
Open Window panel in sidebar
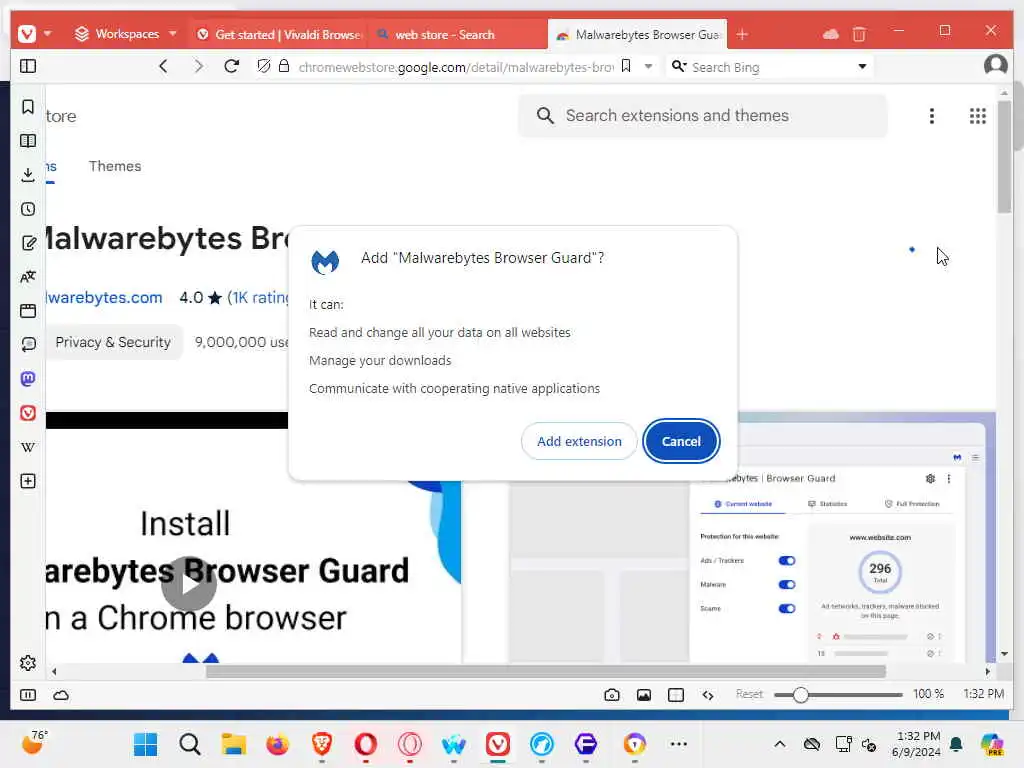click(x=28, y=311)
